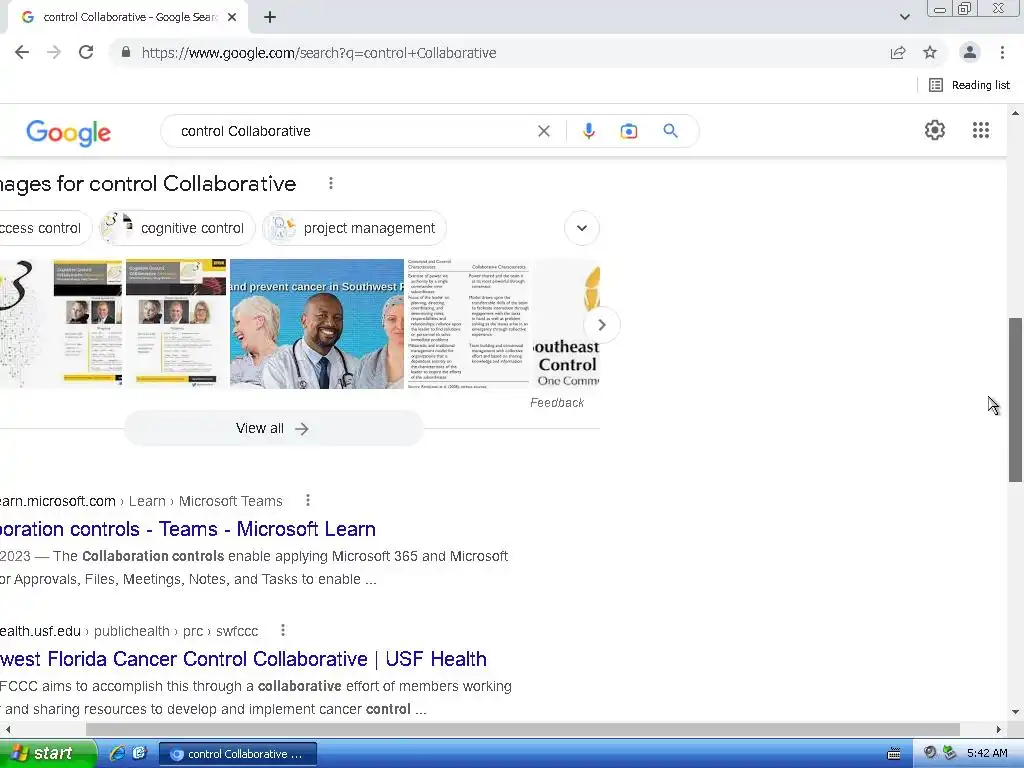1024x768 pixels.
Task: Click the address bar URL
Action: pyautogui.click(x=319, y=53)
